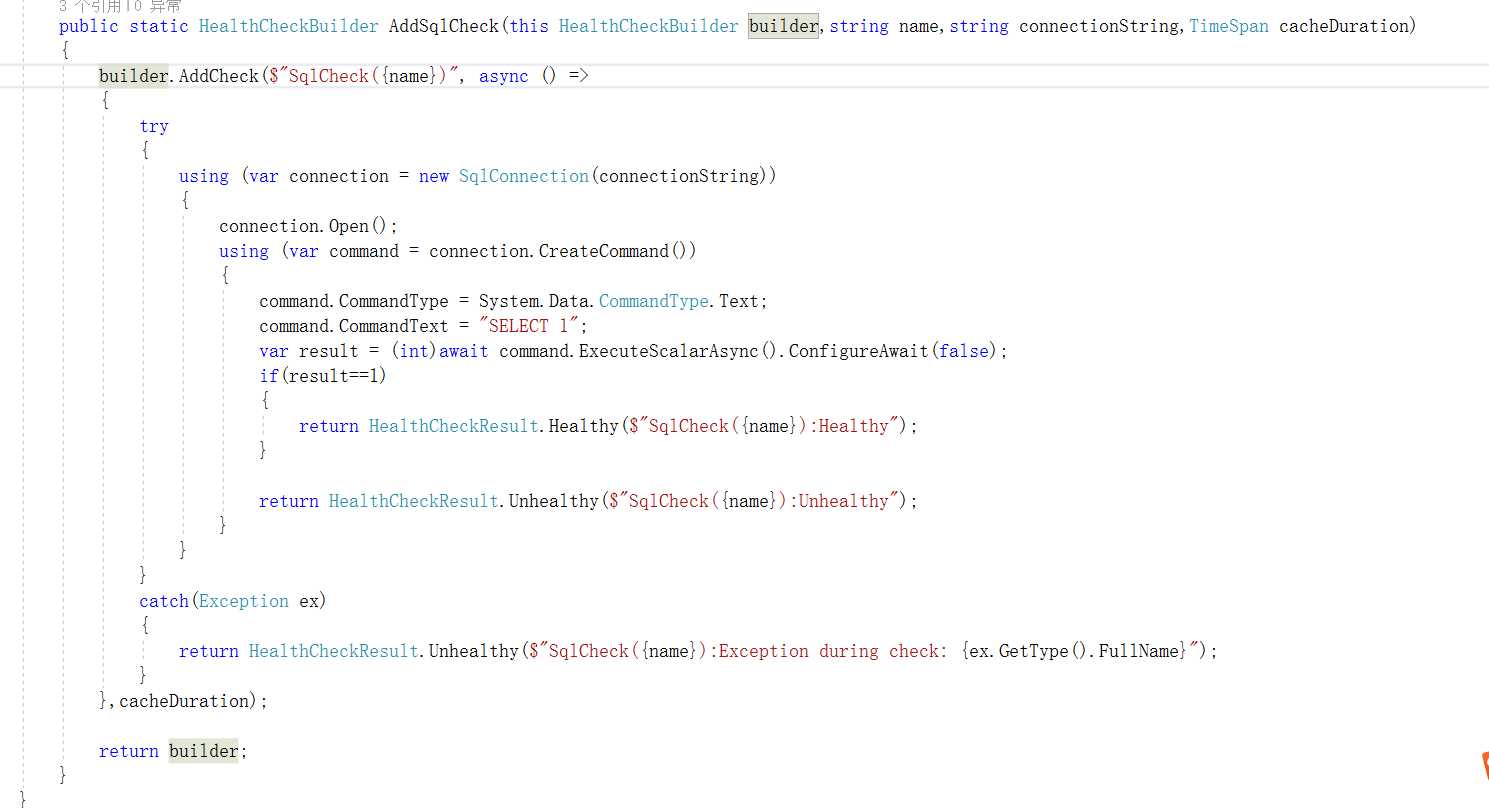Click the 'await' keyword
The width and height of the screenshot is (1489, 808).
pos(464,351)
